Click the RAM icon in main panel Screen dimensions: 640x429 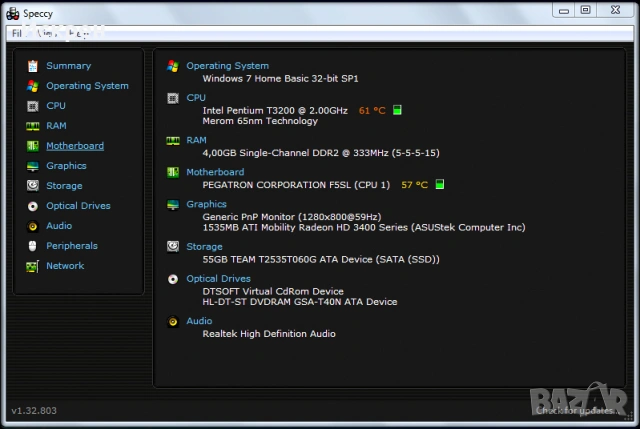click(173, 141)
